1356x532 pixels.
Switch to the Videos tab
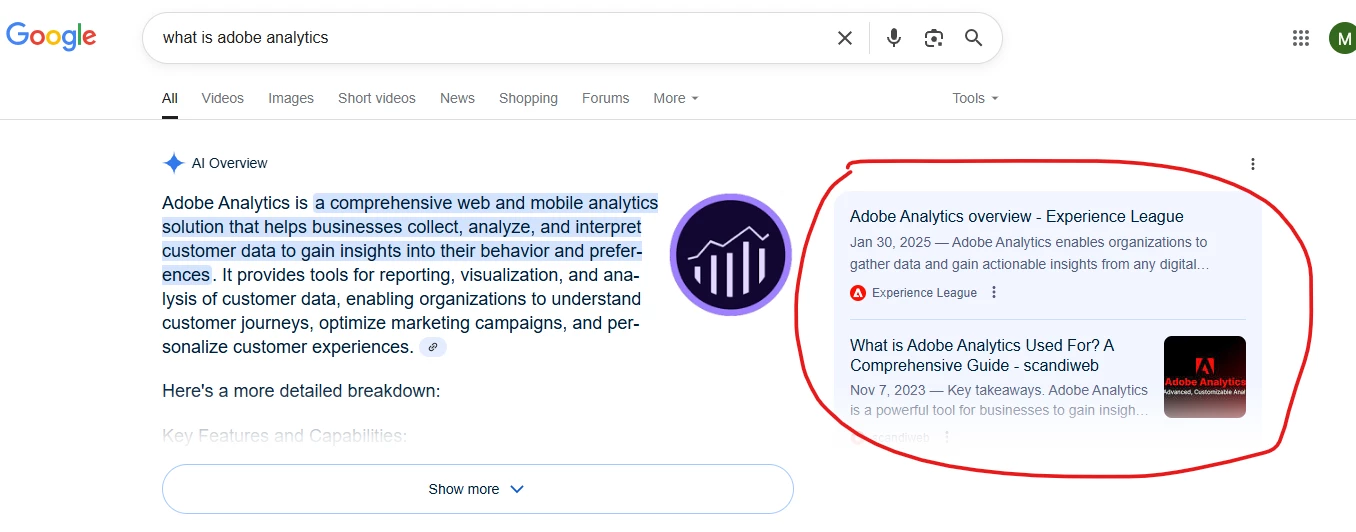click(x=223, y=98)
